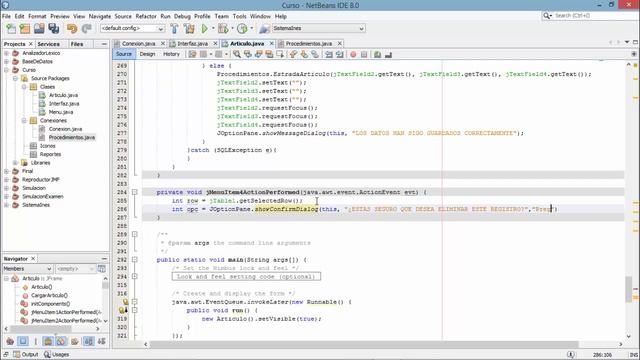Minimize the Projects panel group
This screenshot has width=640, height=360.
click(x=104, y=44)
